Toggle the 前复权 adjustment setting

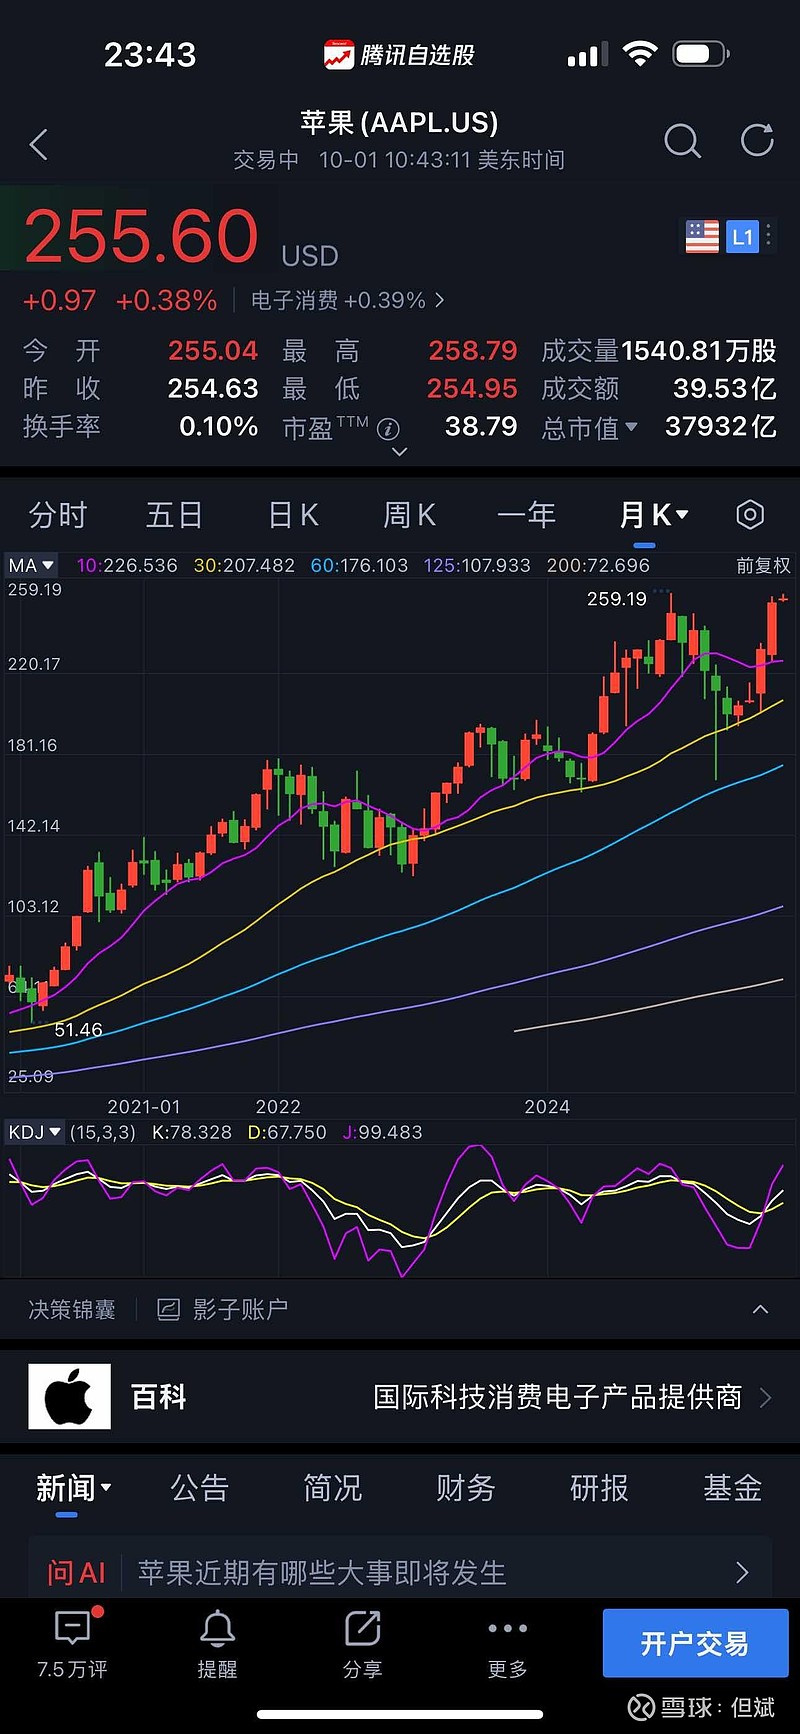tap(763, 565)
